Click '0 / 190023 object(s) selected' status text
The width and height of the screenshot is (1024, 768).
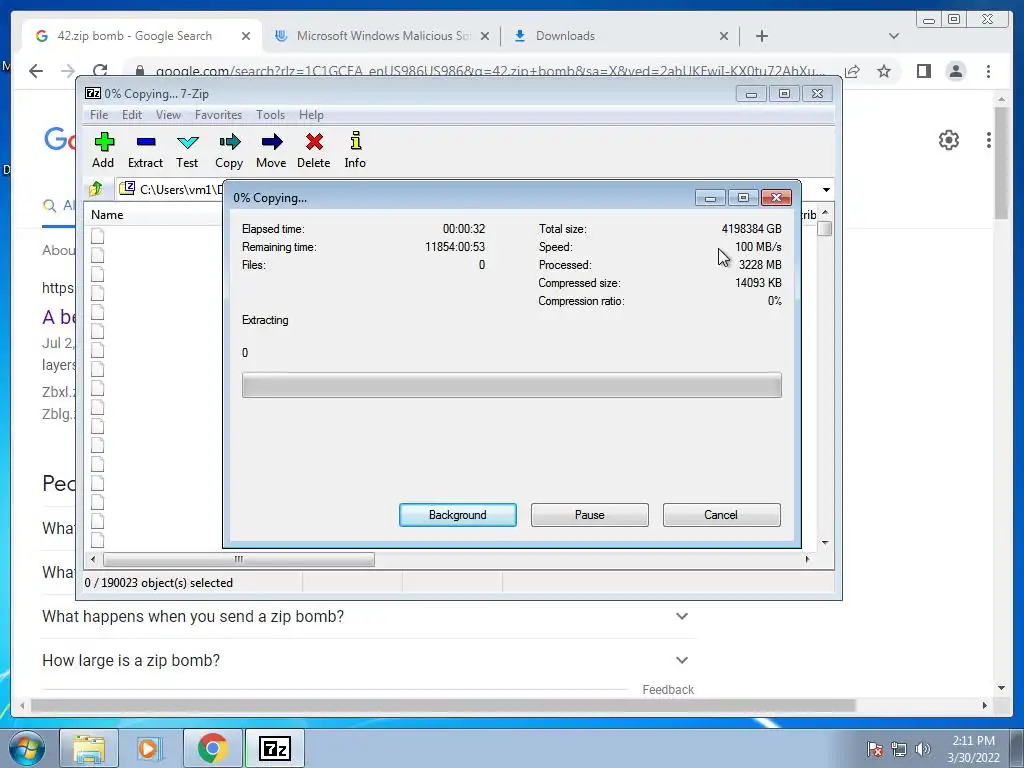click(x=159, y=583)
